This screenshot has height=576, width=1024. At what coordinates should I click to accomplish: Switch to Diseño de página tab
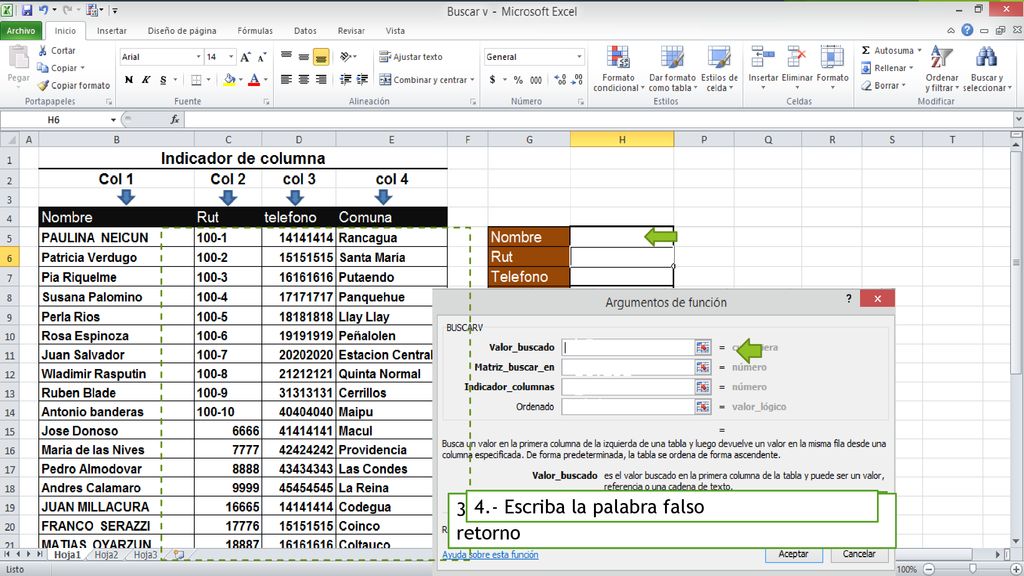point(182,31)
